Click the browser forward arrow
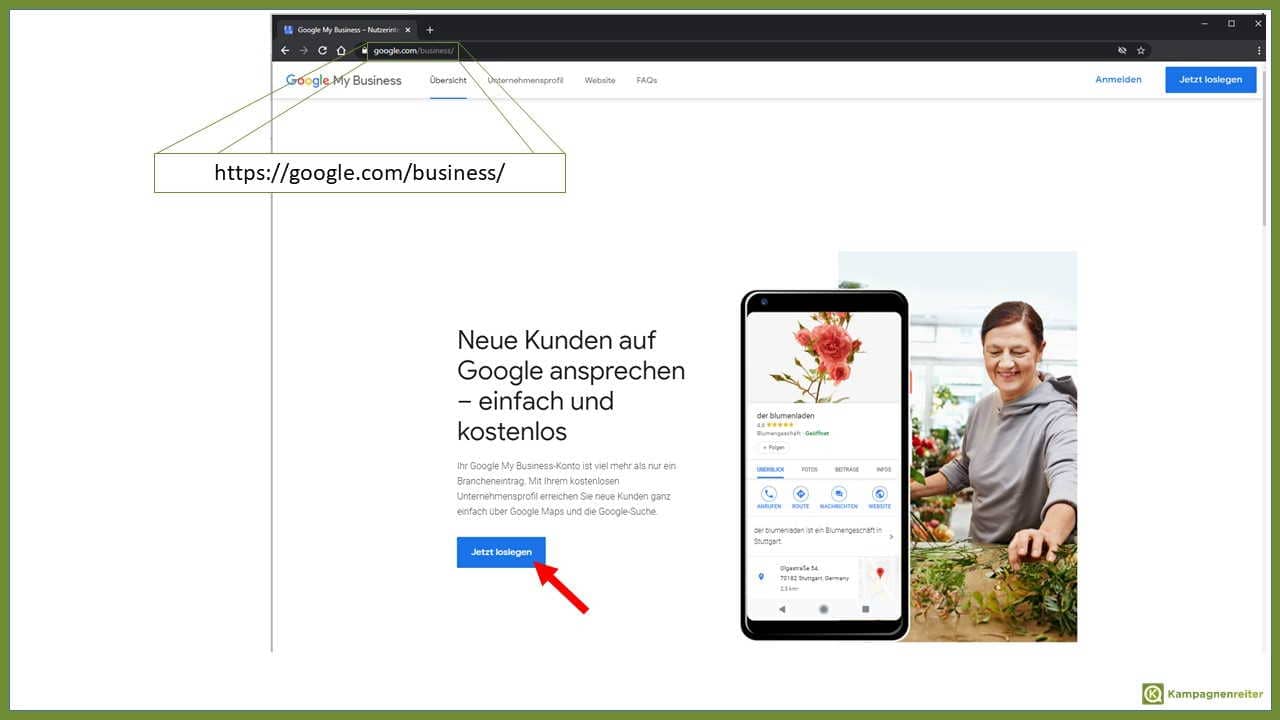Image resolution: width=1280 pixels, height=720 pixels. (x=304, y=50)
